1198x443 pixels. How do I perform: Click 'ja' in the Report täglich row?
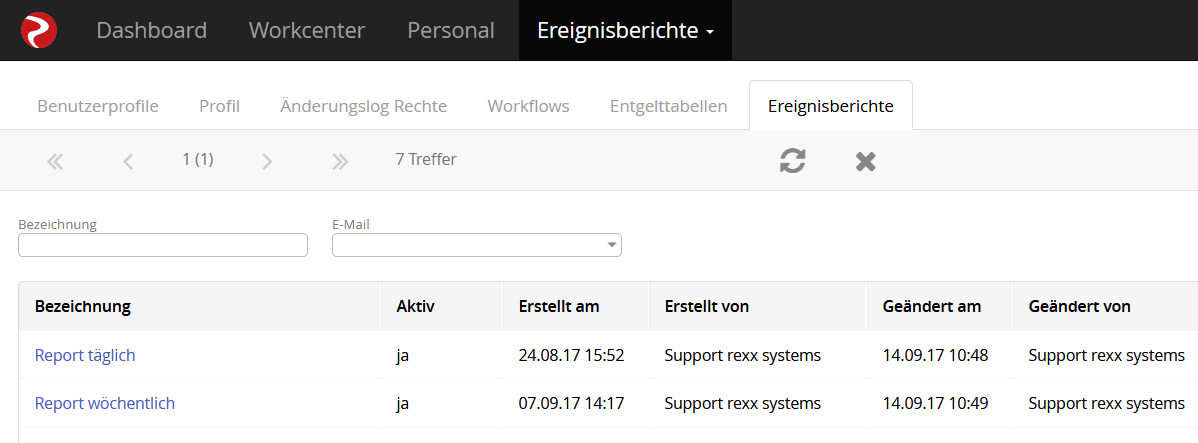403,356
